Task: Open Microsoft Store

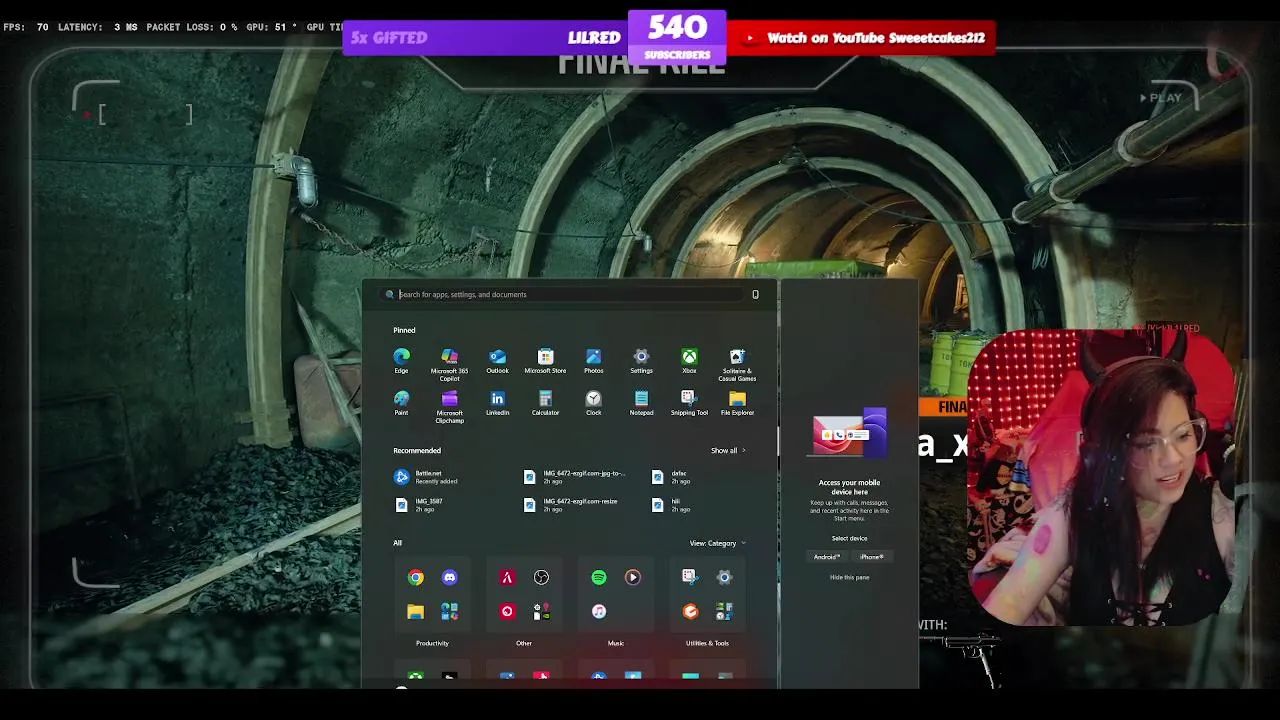Action: coord(545,361)
